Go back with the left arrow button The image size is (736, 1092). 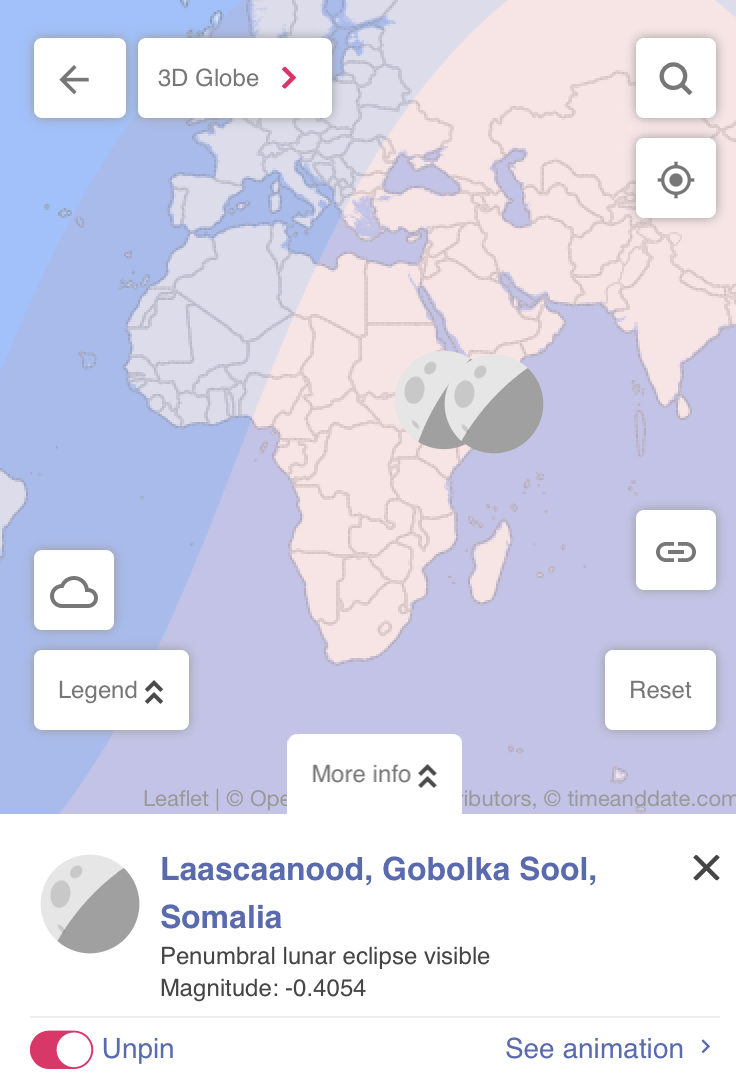[79, 78]
